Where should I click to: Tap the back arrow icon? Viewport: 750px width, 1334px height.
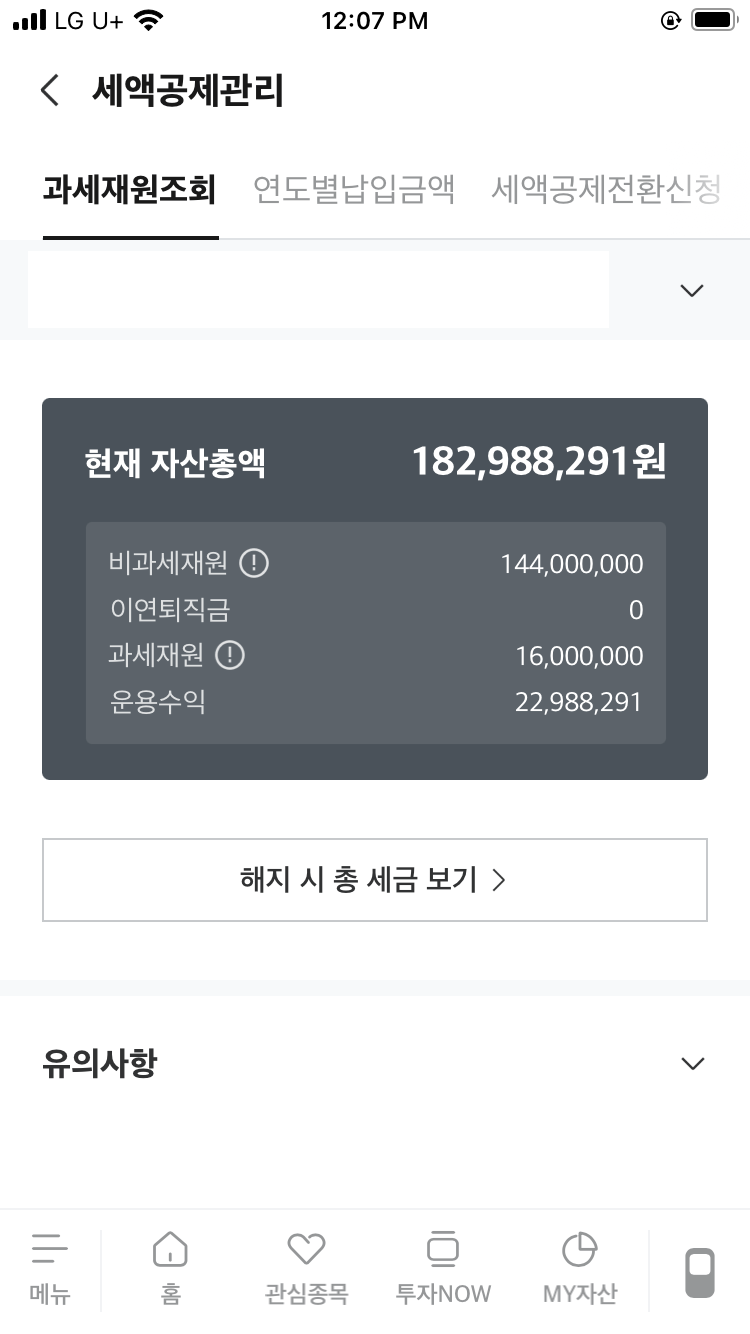(x=50, y=90)
